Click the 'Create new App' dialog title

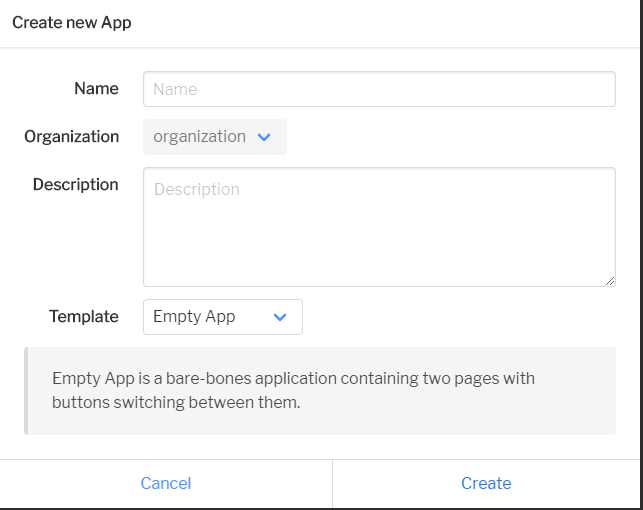(x=72, y=23)
